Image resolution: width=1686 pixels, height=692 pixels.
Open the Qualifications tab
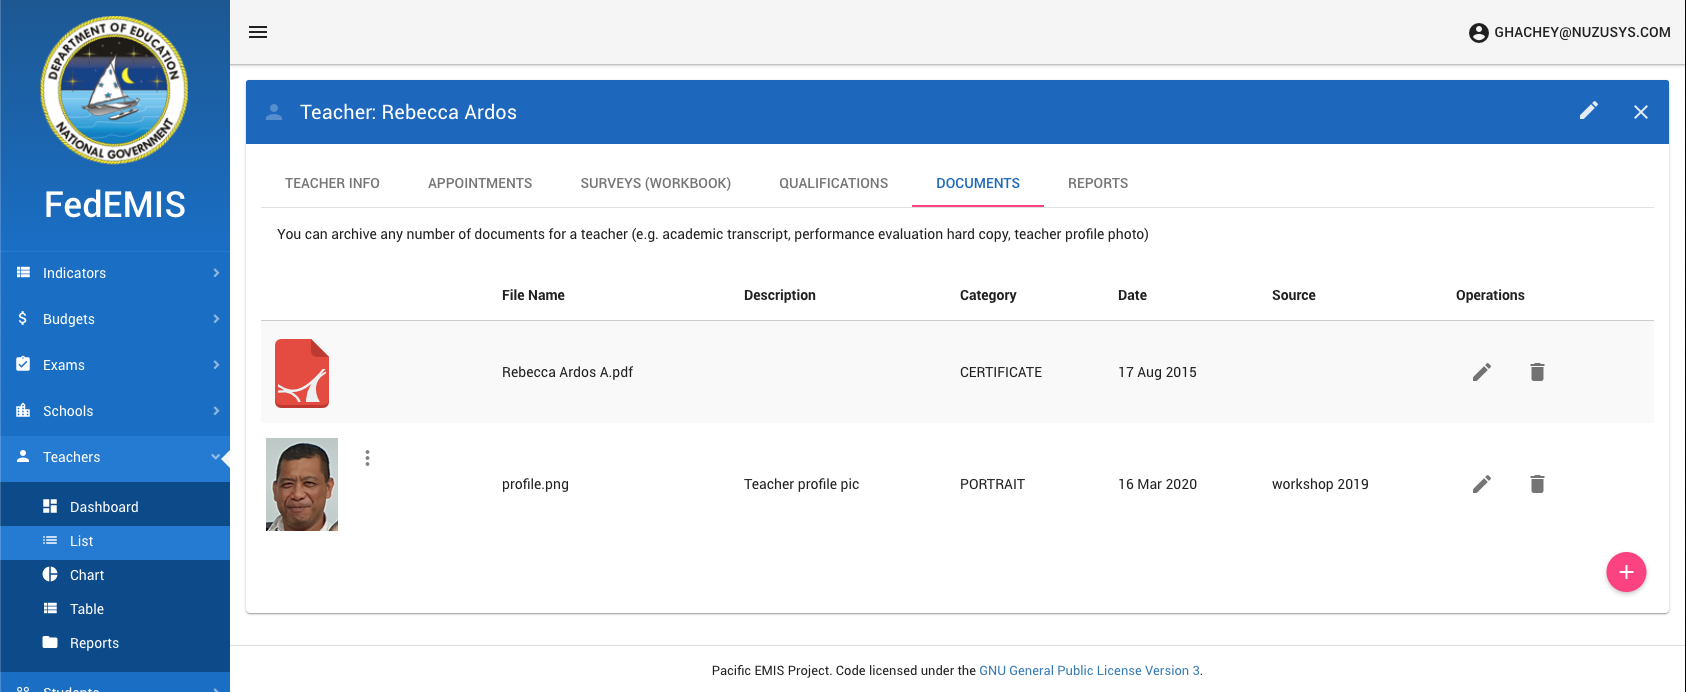pos(833,183)
